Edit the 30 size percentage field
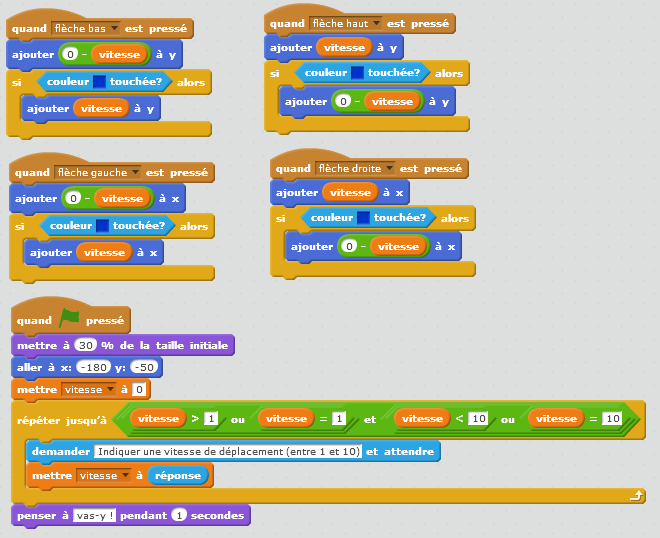Viewport: 660px width, 538px height. [86, 346]
